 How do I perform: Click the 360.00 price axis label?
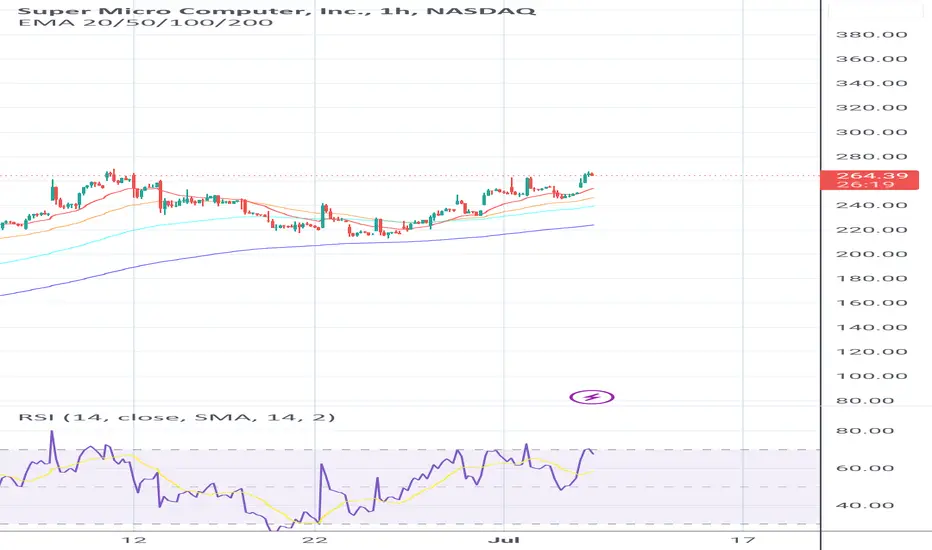pos(871,59)
